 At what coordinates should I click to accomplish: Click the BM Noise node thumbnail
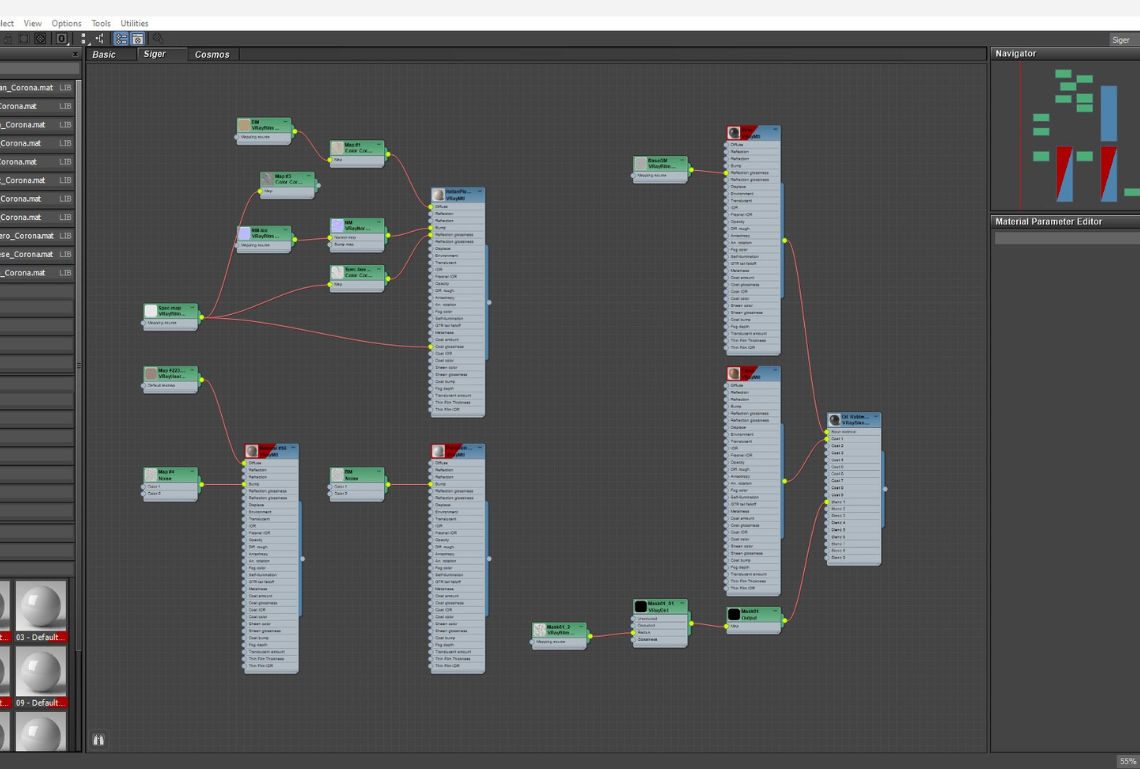[337, 475]
